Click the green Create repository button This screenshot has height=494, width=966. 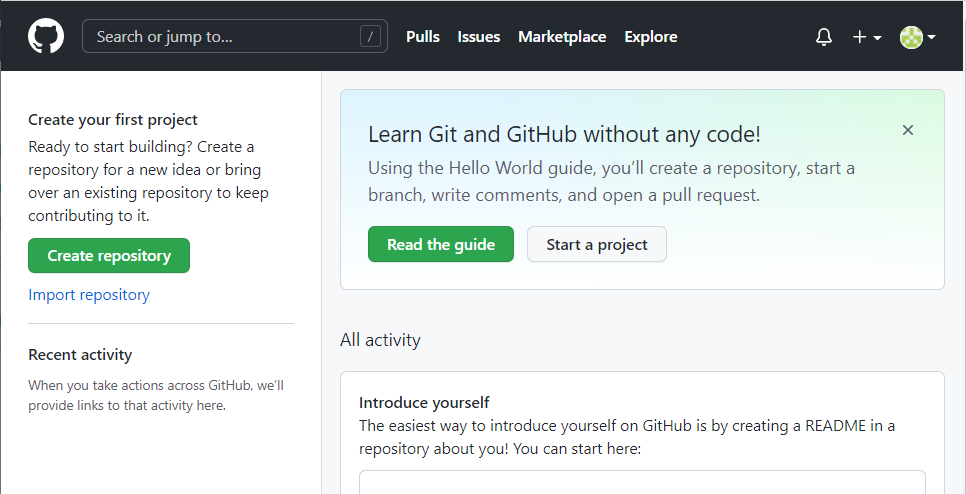pyautogui.click(x=109, y=256)
